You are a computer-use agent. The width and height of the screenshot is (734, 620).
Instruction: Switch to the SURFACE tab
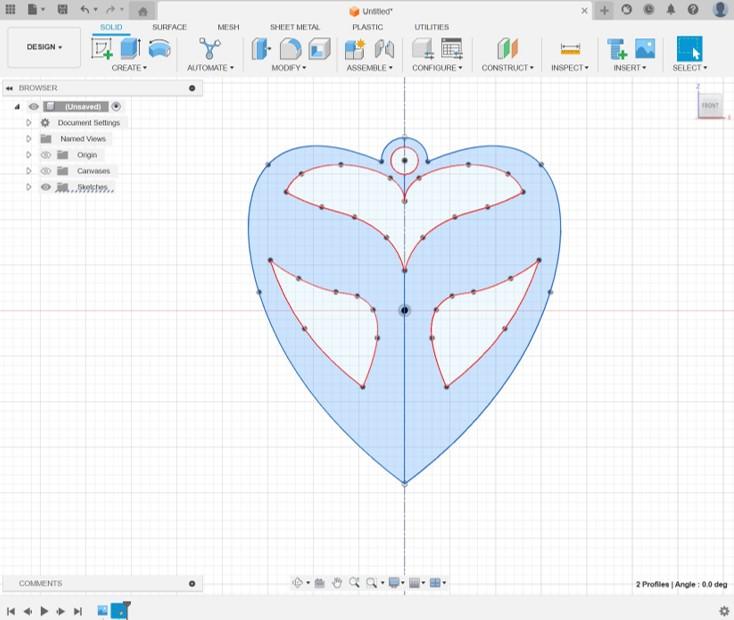coord(169,27)
